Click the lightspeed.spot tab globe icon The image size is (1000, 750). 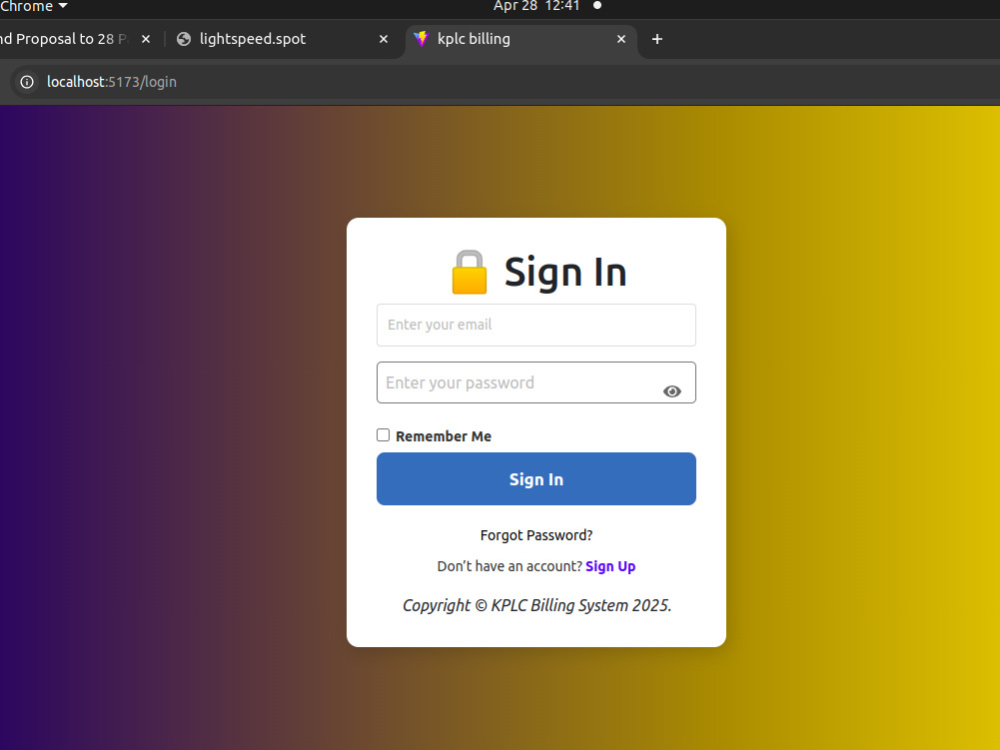(184, 39)
